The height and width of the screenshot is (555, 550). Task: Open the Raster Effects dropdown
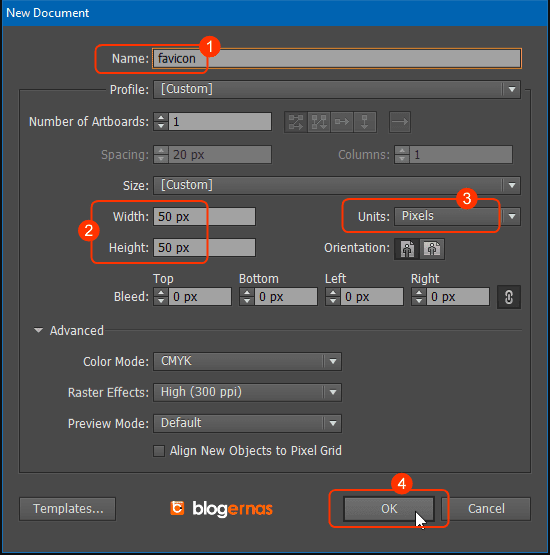coord(247,392)
